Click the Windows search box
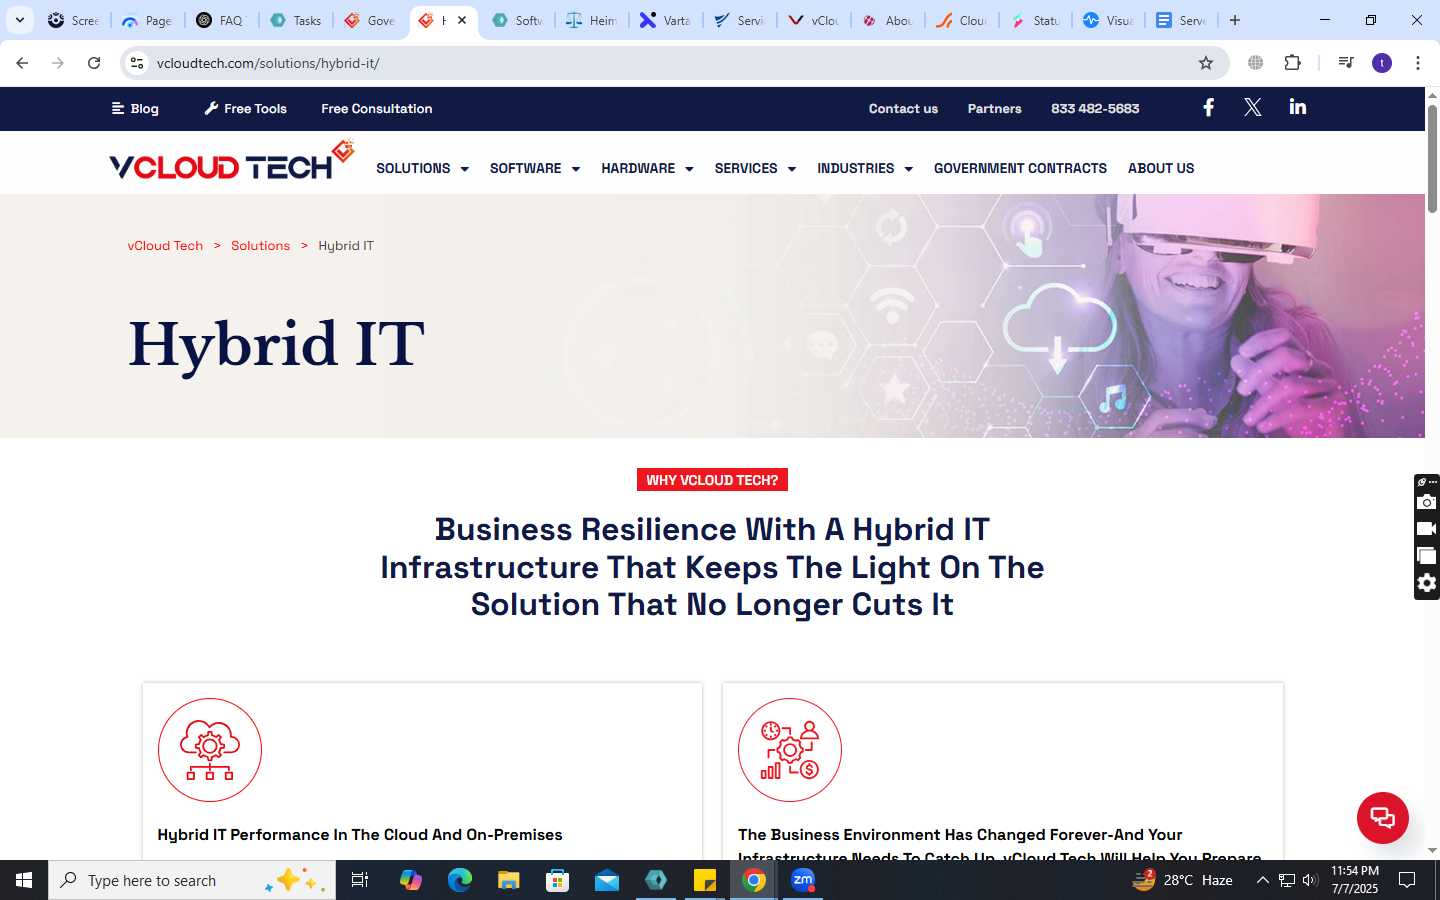Image resolution: width=1440 pixels, height=900 pixels. (192, 880)
